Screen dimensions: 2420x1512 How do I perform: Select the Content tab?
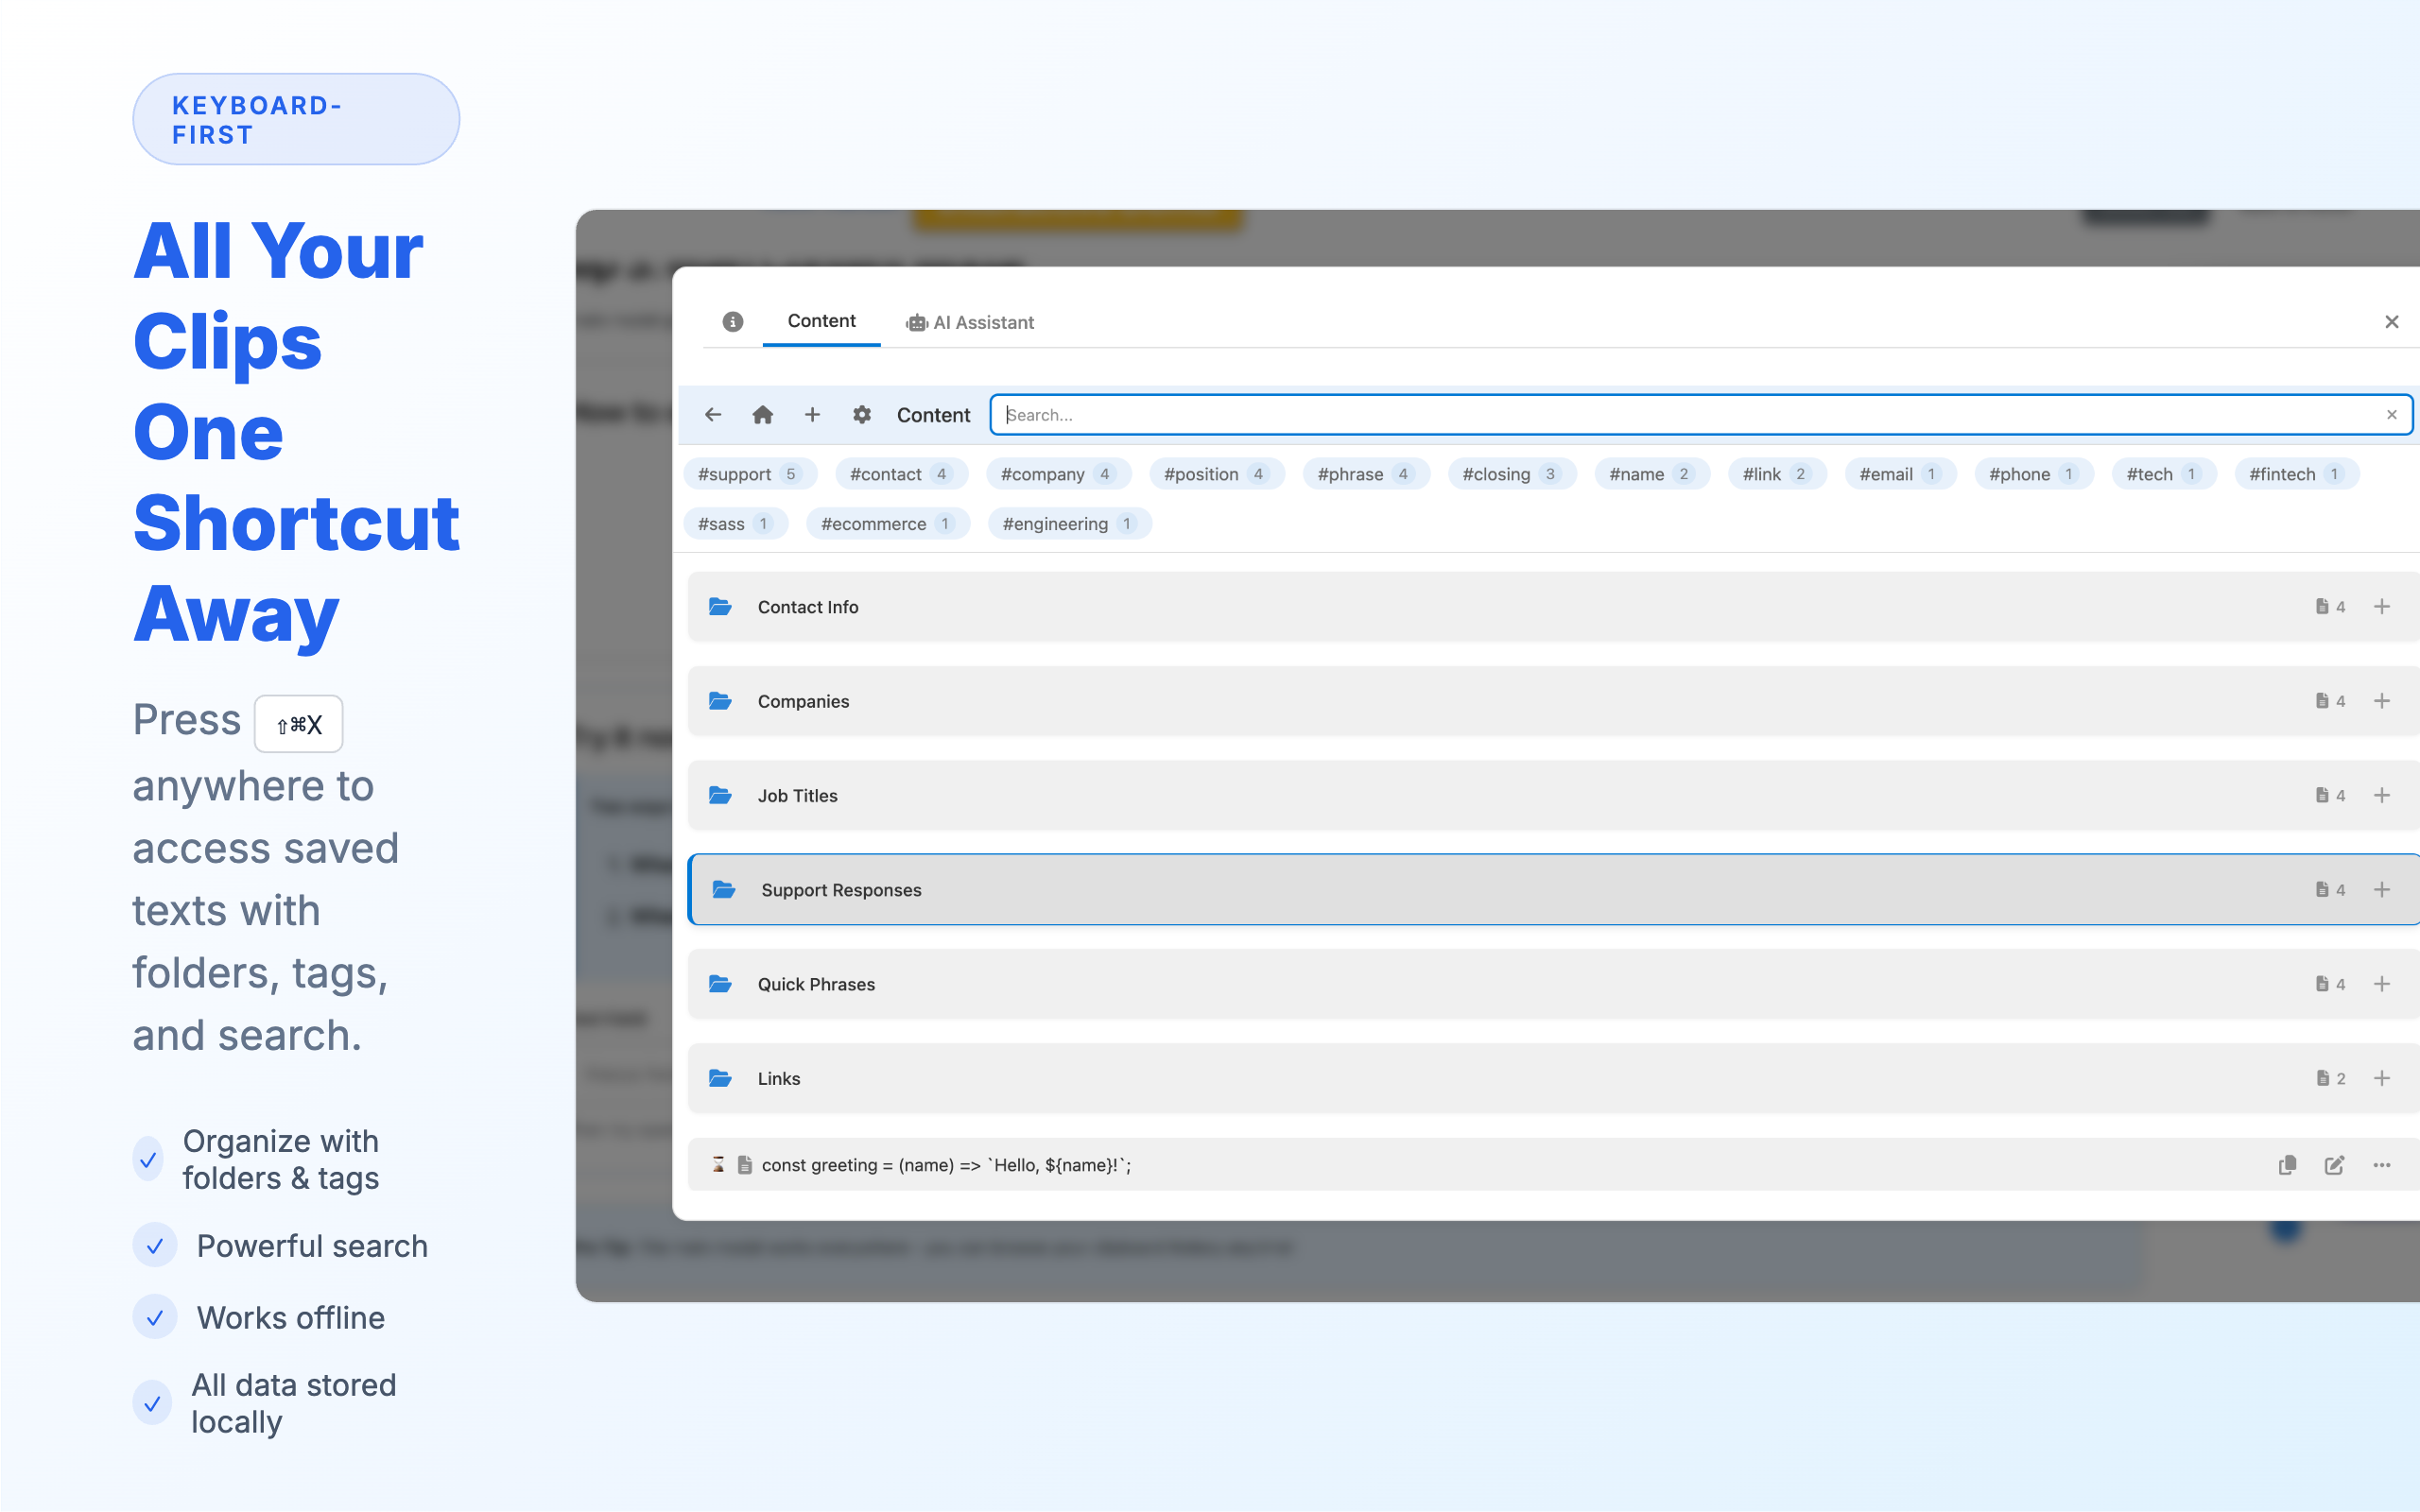[821, 321]
